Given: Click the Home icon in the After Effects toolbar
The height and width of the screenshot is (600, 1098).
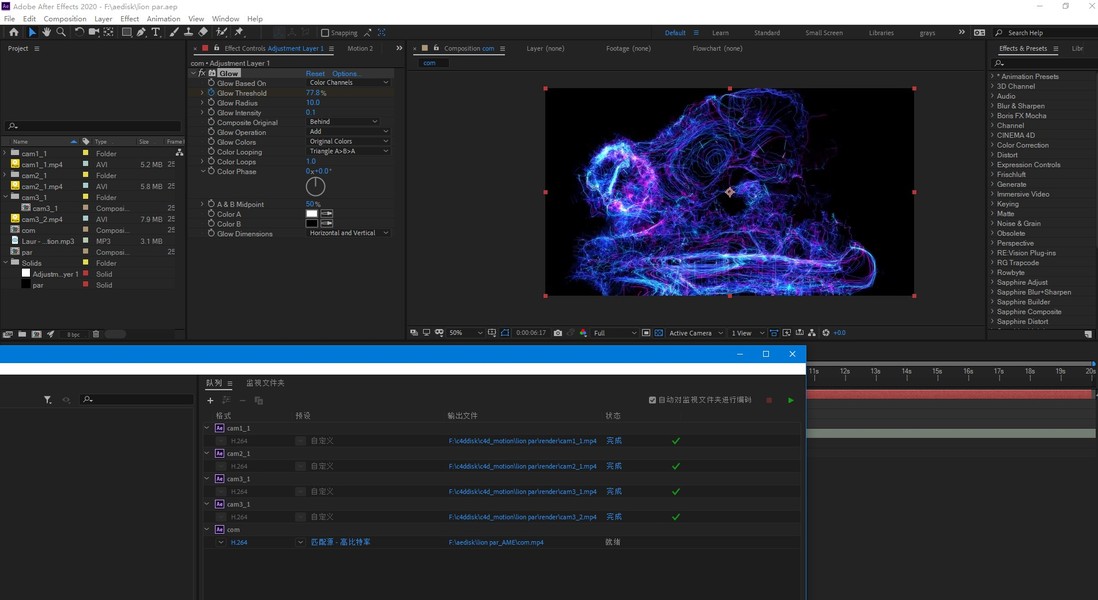Looking at the screenshot, I should (14, 32).
